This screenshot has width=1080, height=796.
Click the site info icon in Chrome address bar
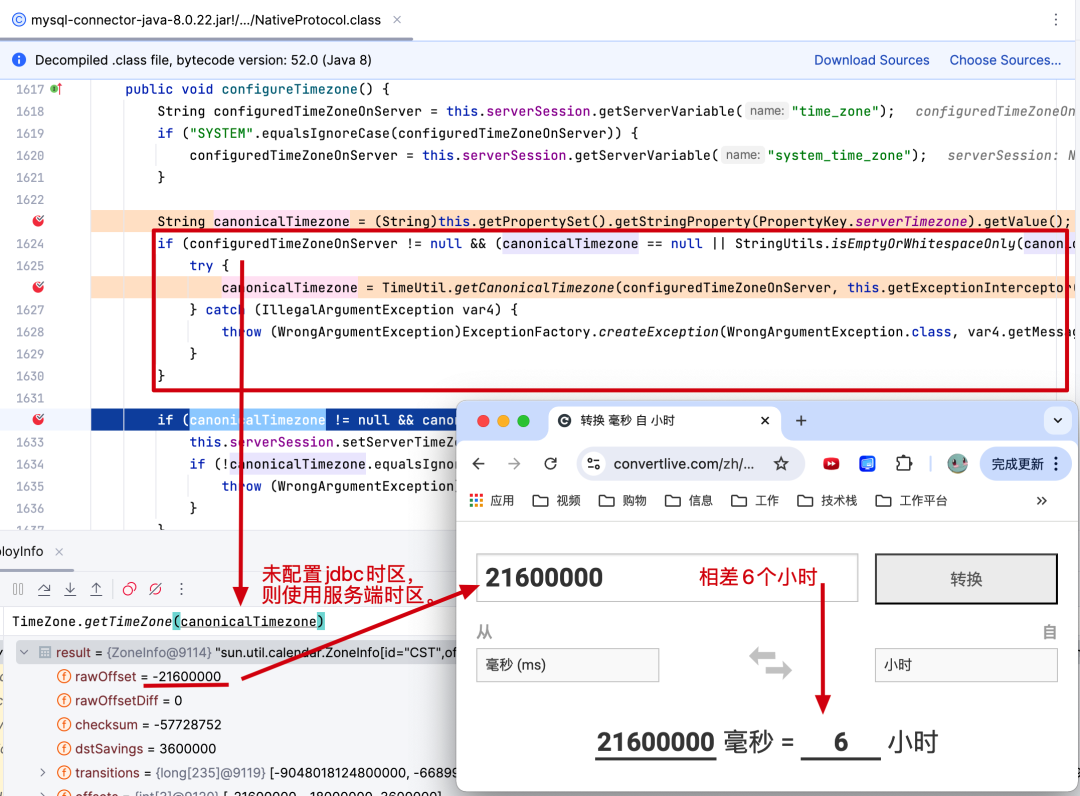coord(593,463)
